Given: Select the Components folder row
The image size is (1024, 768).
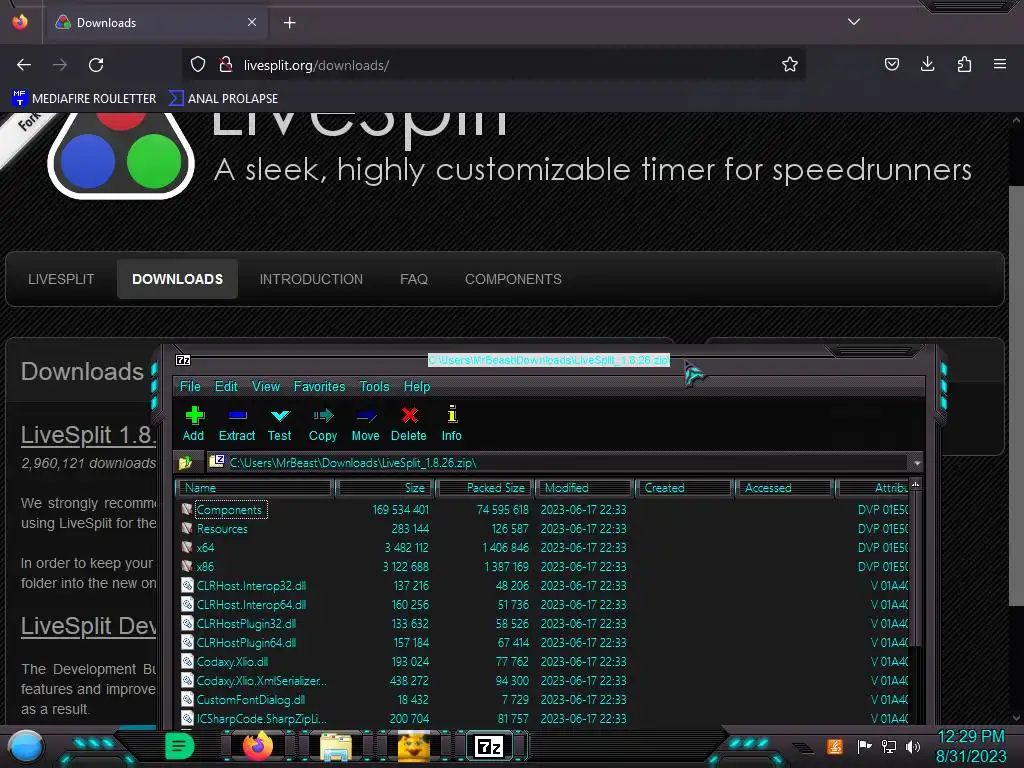Looking at the screenshot, I should 542,509.
